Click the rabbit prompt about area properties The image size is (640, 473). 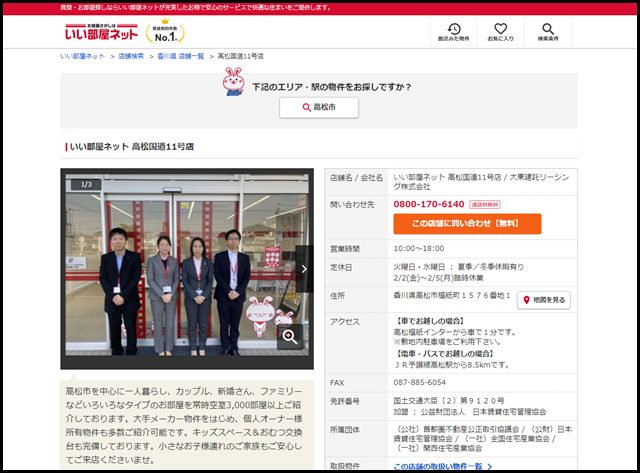(331, 87)
